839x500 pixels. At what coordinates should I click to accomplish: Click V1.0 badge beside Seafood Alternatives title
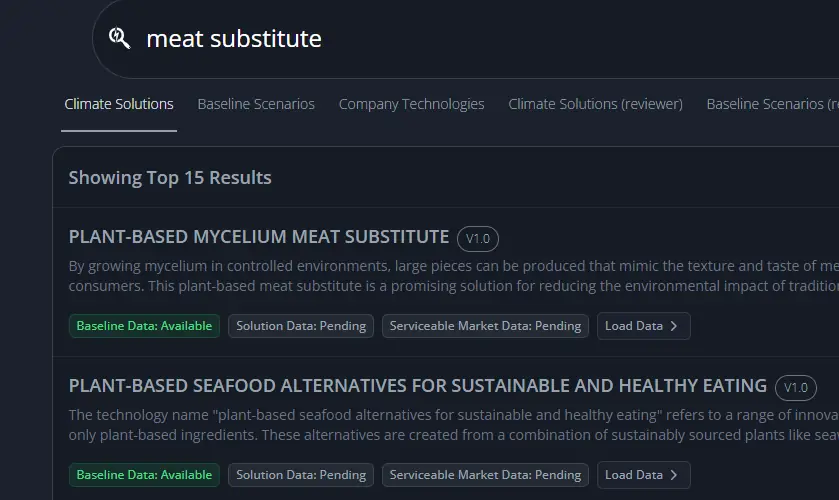(x=796, y=388)
